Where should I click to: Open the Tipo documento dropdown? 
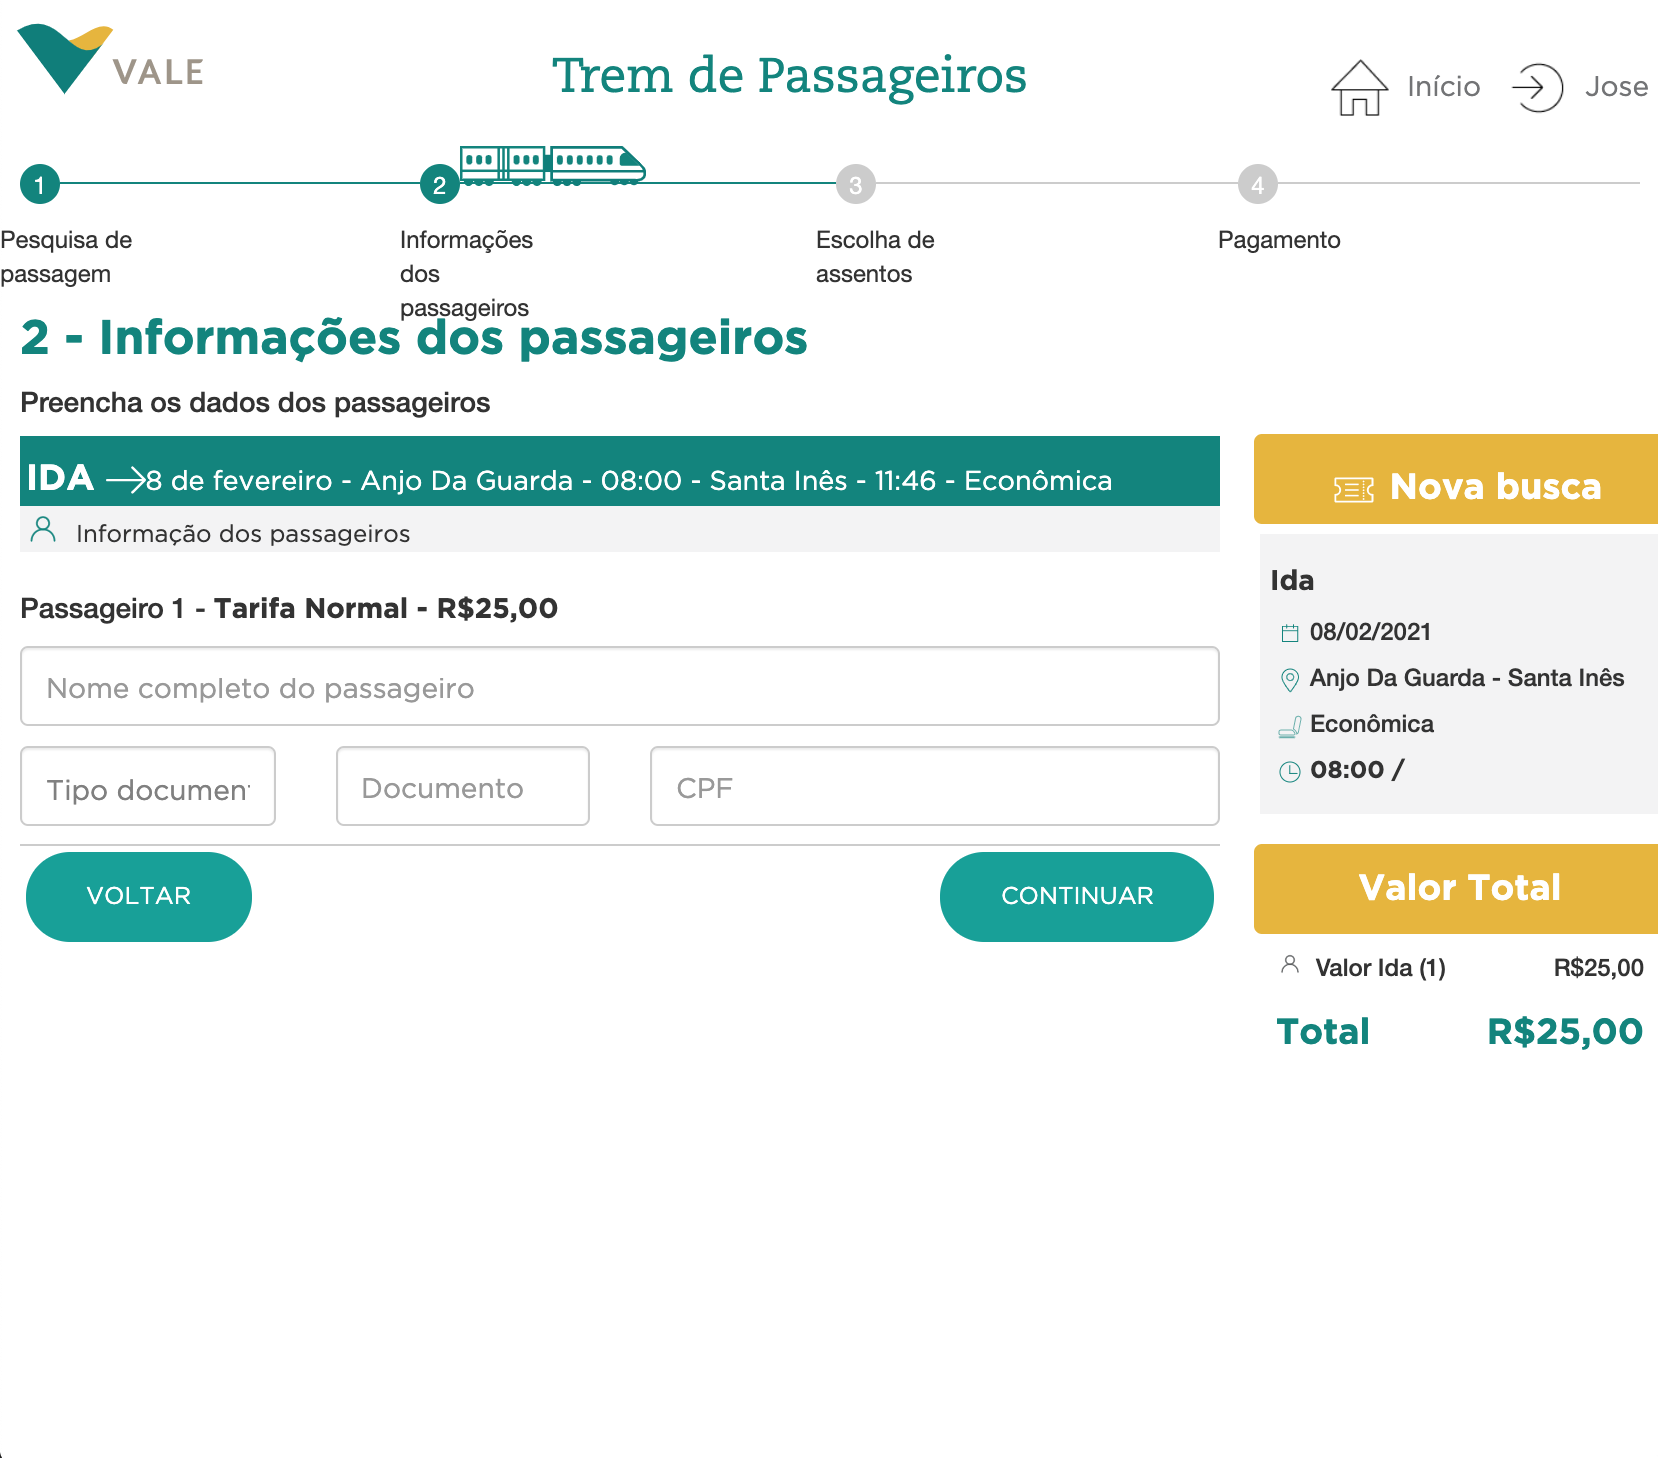coord(148,787)
